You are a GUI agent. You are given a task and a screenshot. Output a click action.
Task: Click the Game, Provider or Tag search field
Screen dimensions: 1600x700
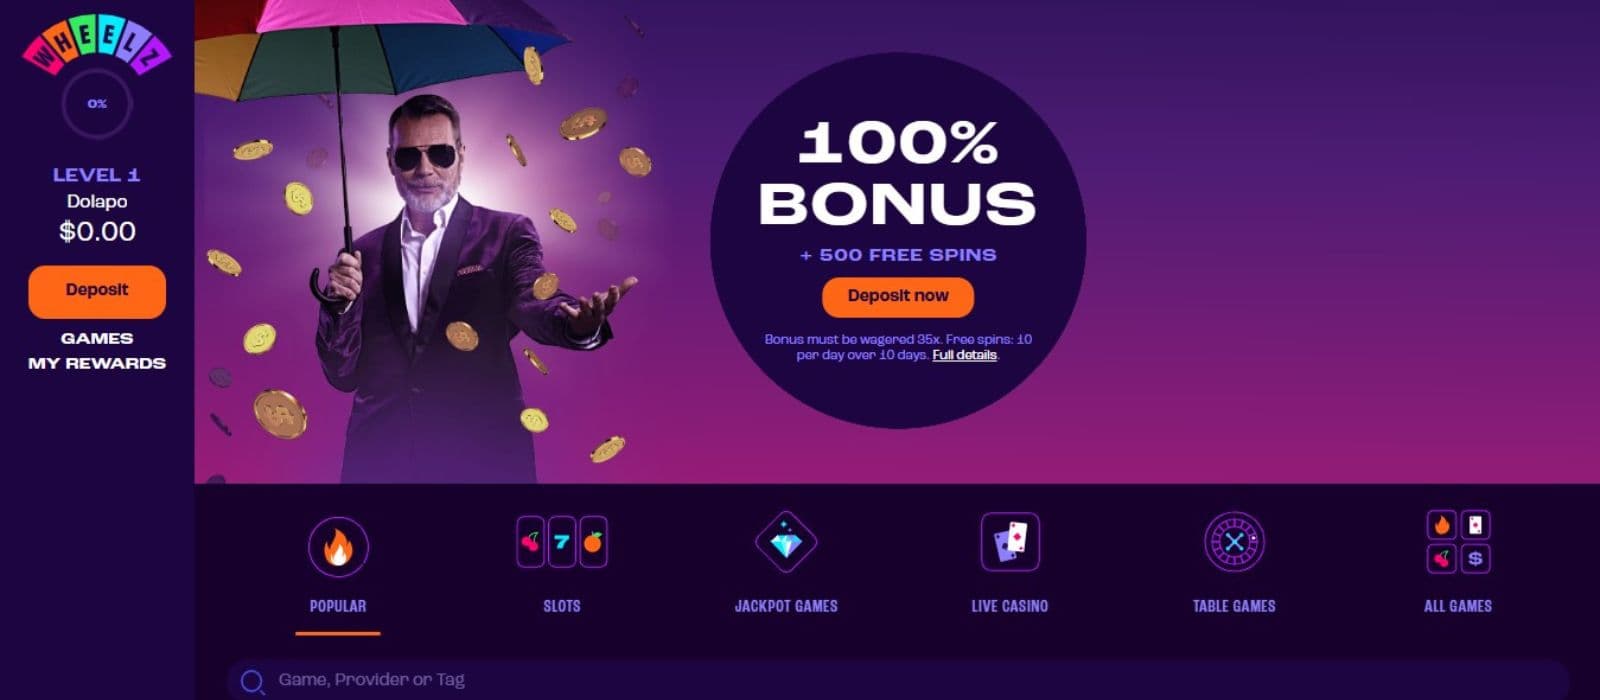[897, 680]
